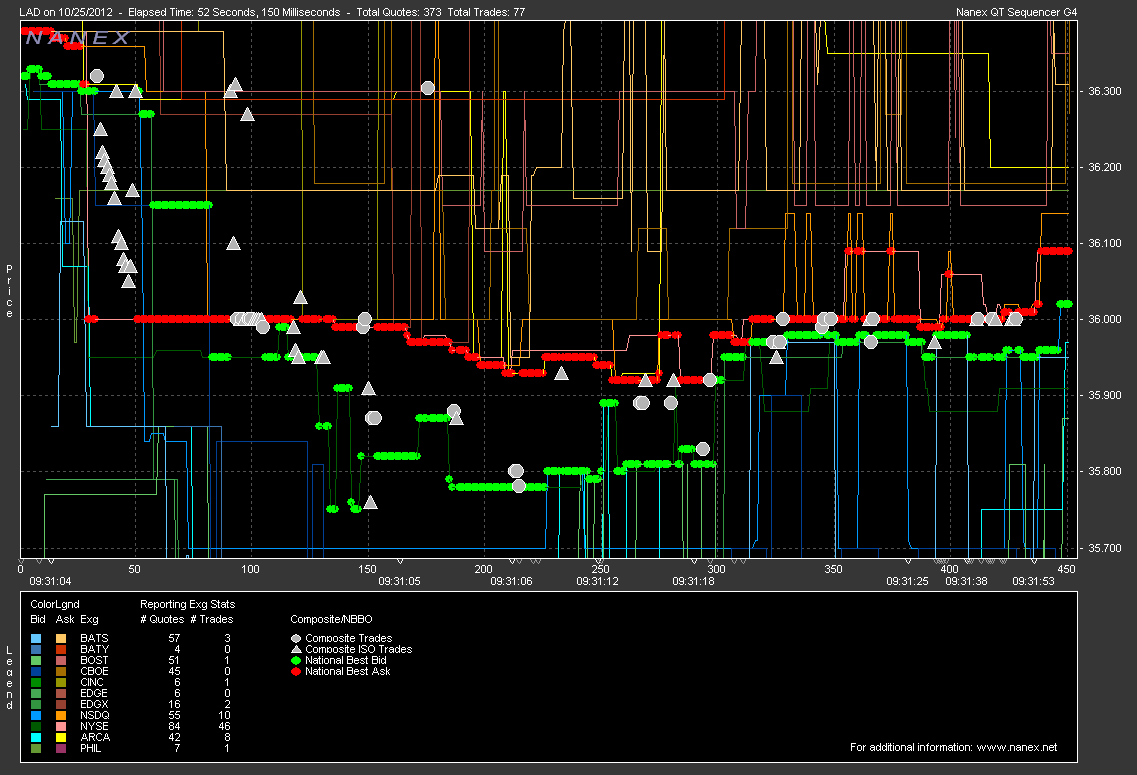Pick the BATY ask color swatch
Image resolution: width=1137 pixels, height=775 pixels.
(x=61, y=650)
